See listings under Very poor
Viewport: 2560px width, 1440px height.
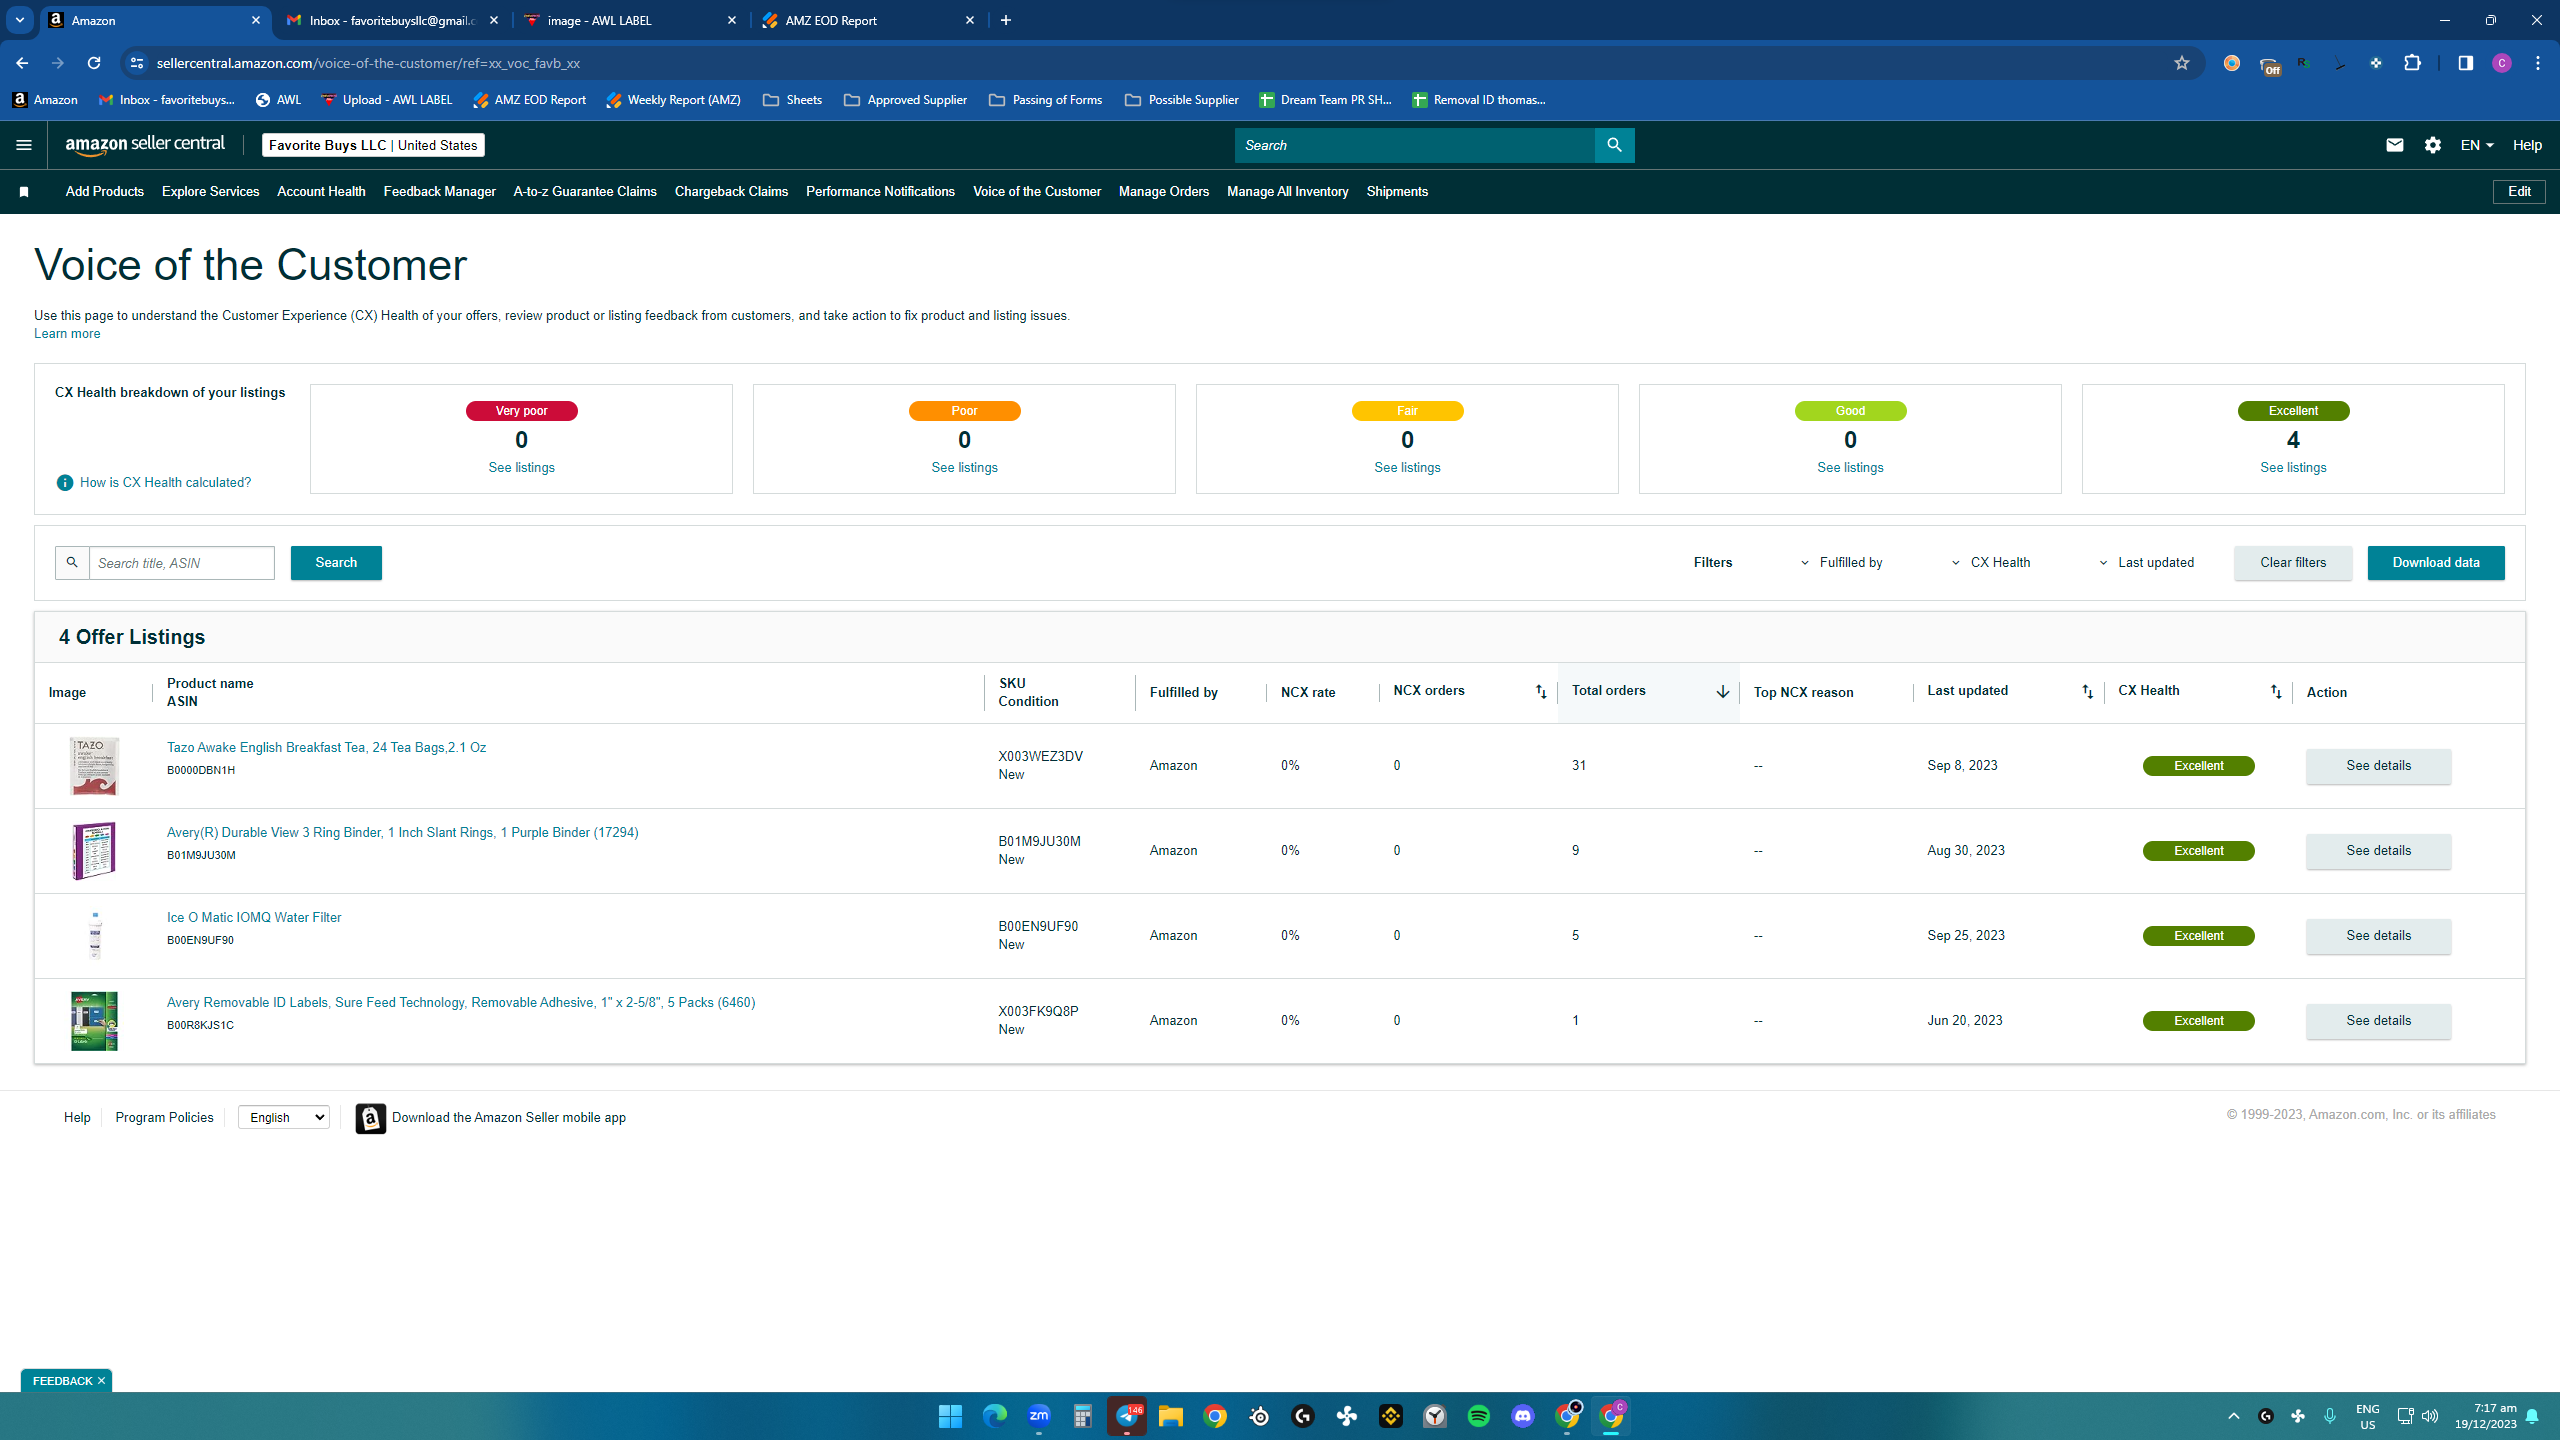tap(521, 468)
